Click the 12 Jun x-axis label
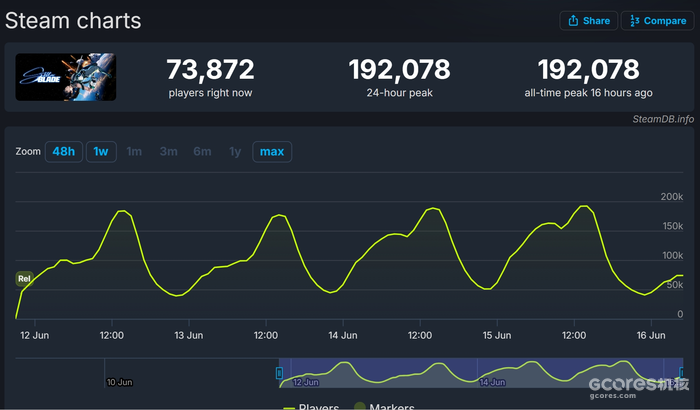 [x=34, y=335]
